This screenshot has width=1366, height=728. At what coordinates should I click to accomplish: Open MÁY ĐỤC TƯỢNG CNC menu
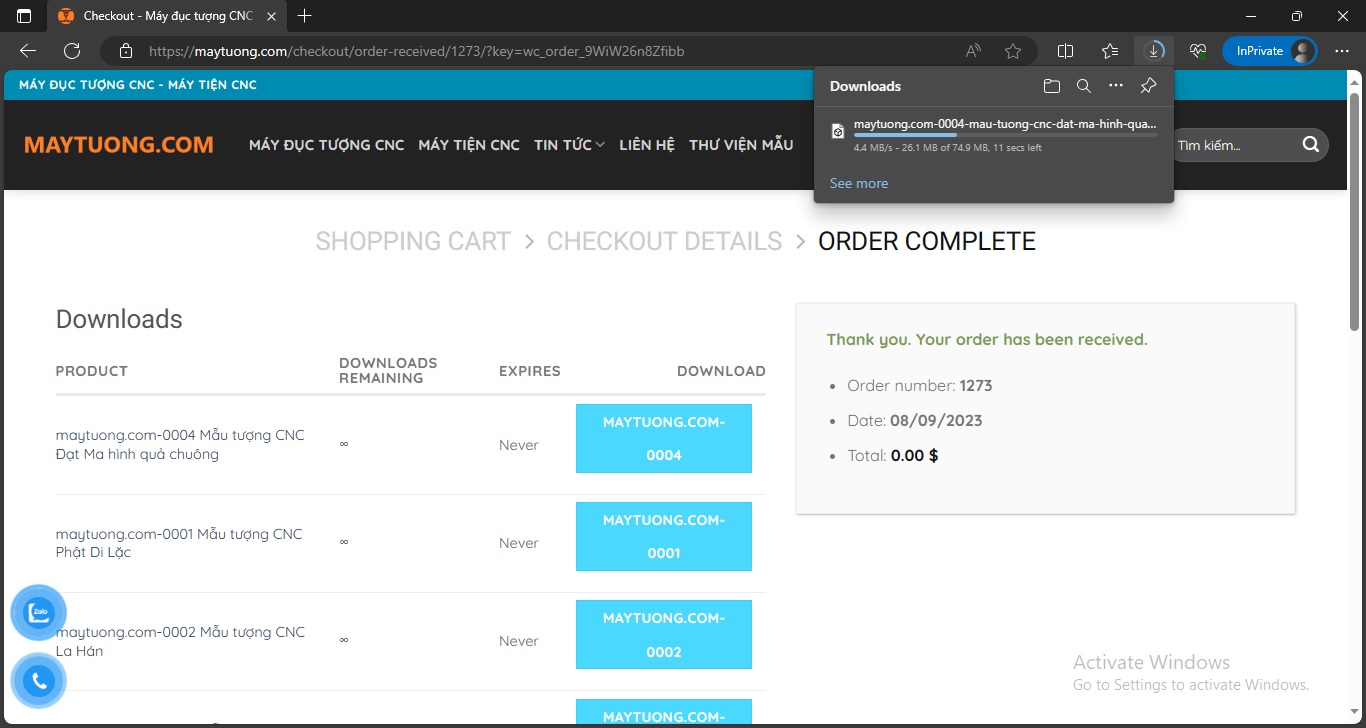326,145
